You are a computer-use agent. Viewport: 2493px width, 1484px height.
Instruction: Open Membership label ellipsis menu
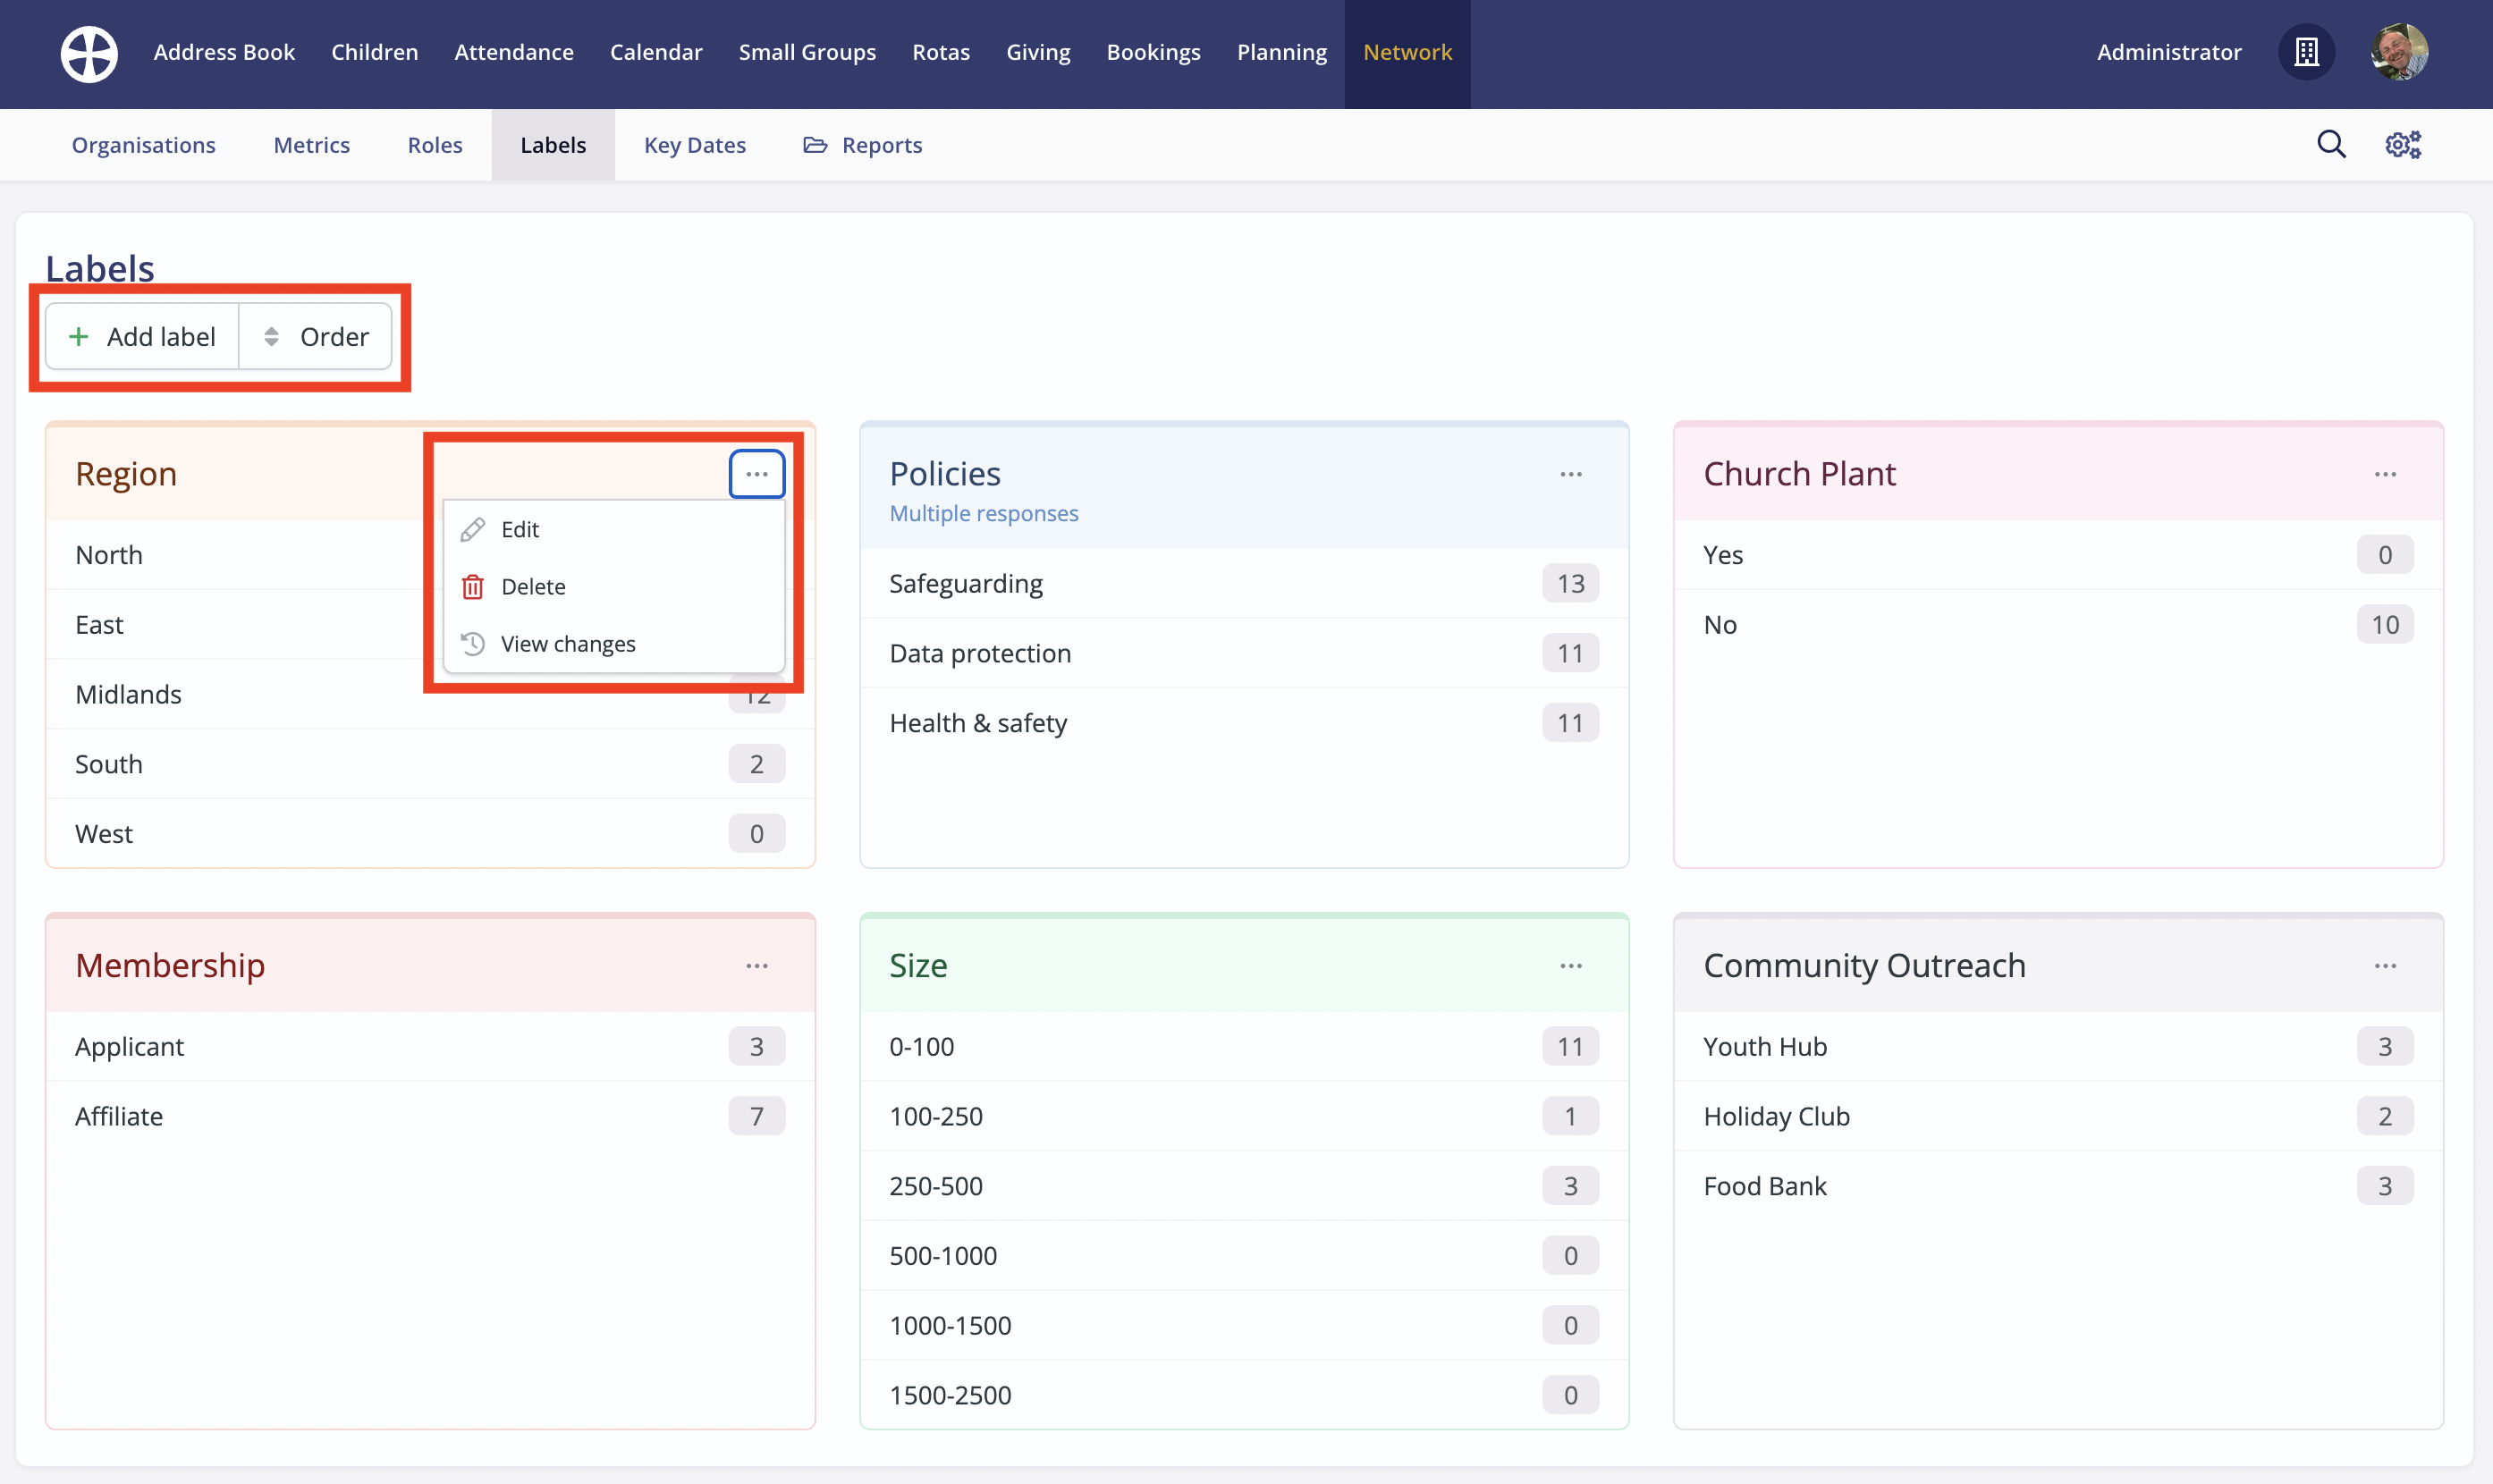coord(756,966)
